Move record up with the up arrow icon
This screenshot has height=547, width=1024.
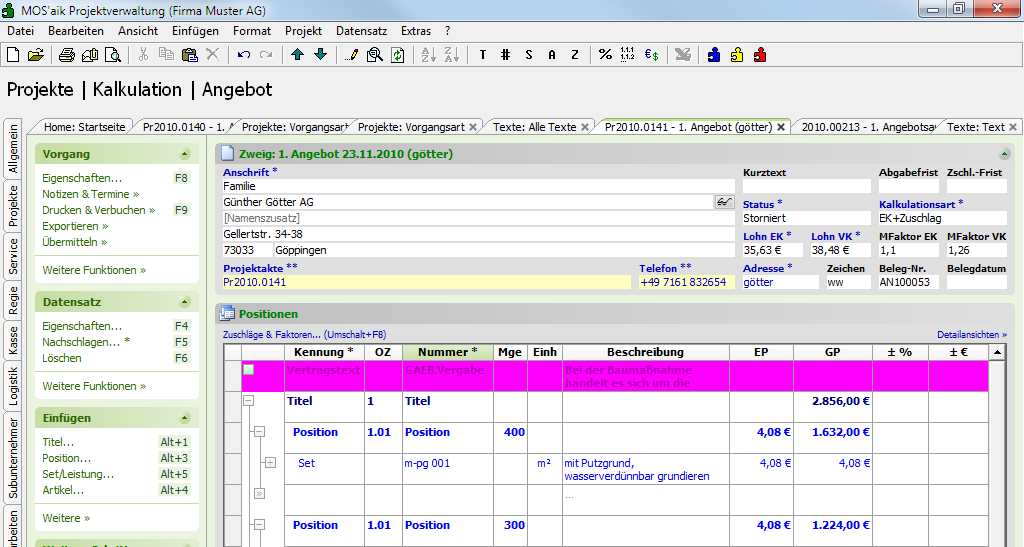click(x=297, y=55)
